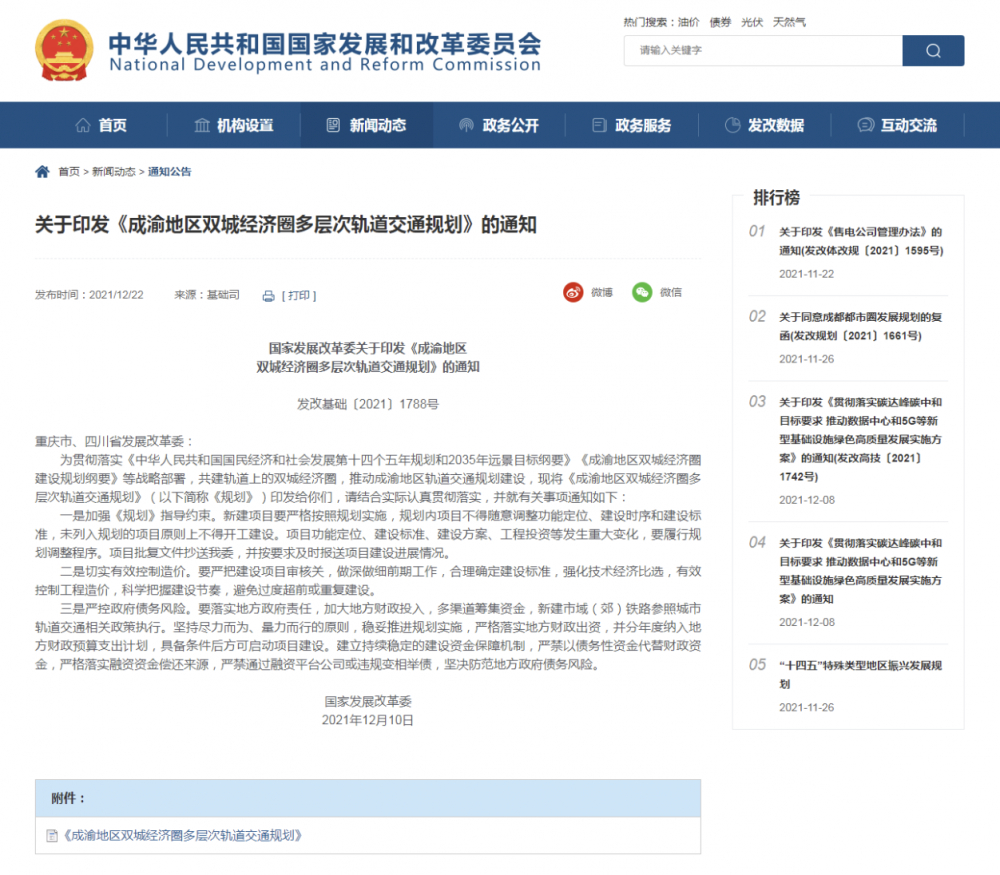The height and width of the screenshot is (875, 1000).
Task: Click the attachment file icon
Action: pyautogui.click(x=52, y=835)
